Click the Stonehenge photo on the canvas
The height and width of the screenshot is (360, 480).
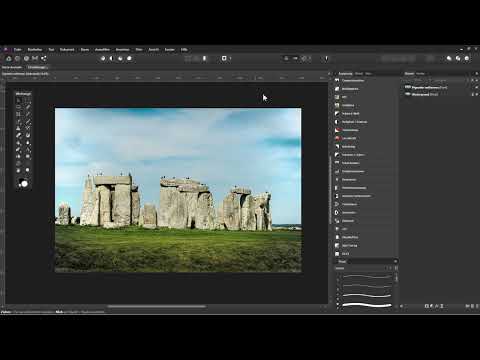click(178, 190)
